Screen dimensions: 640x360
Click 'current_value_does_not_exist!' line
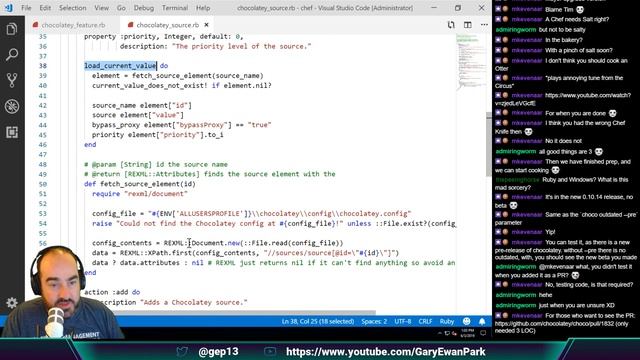[x=182, y=85]
